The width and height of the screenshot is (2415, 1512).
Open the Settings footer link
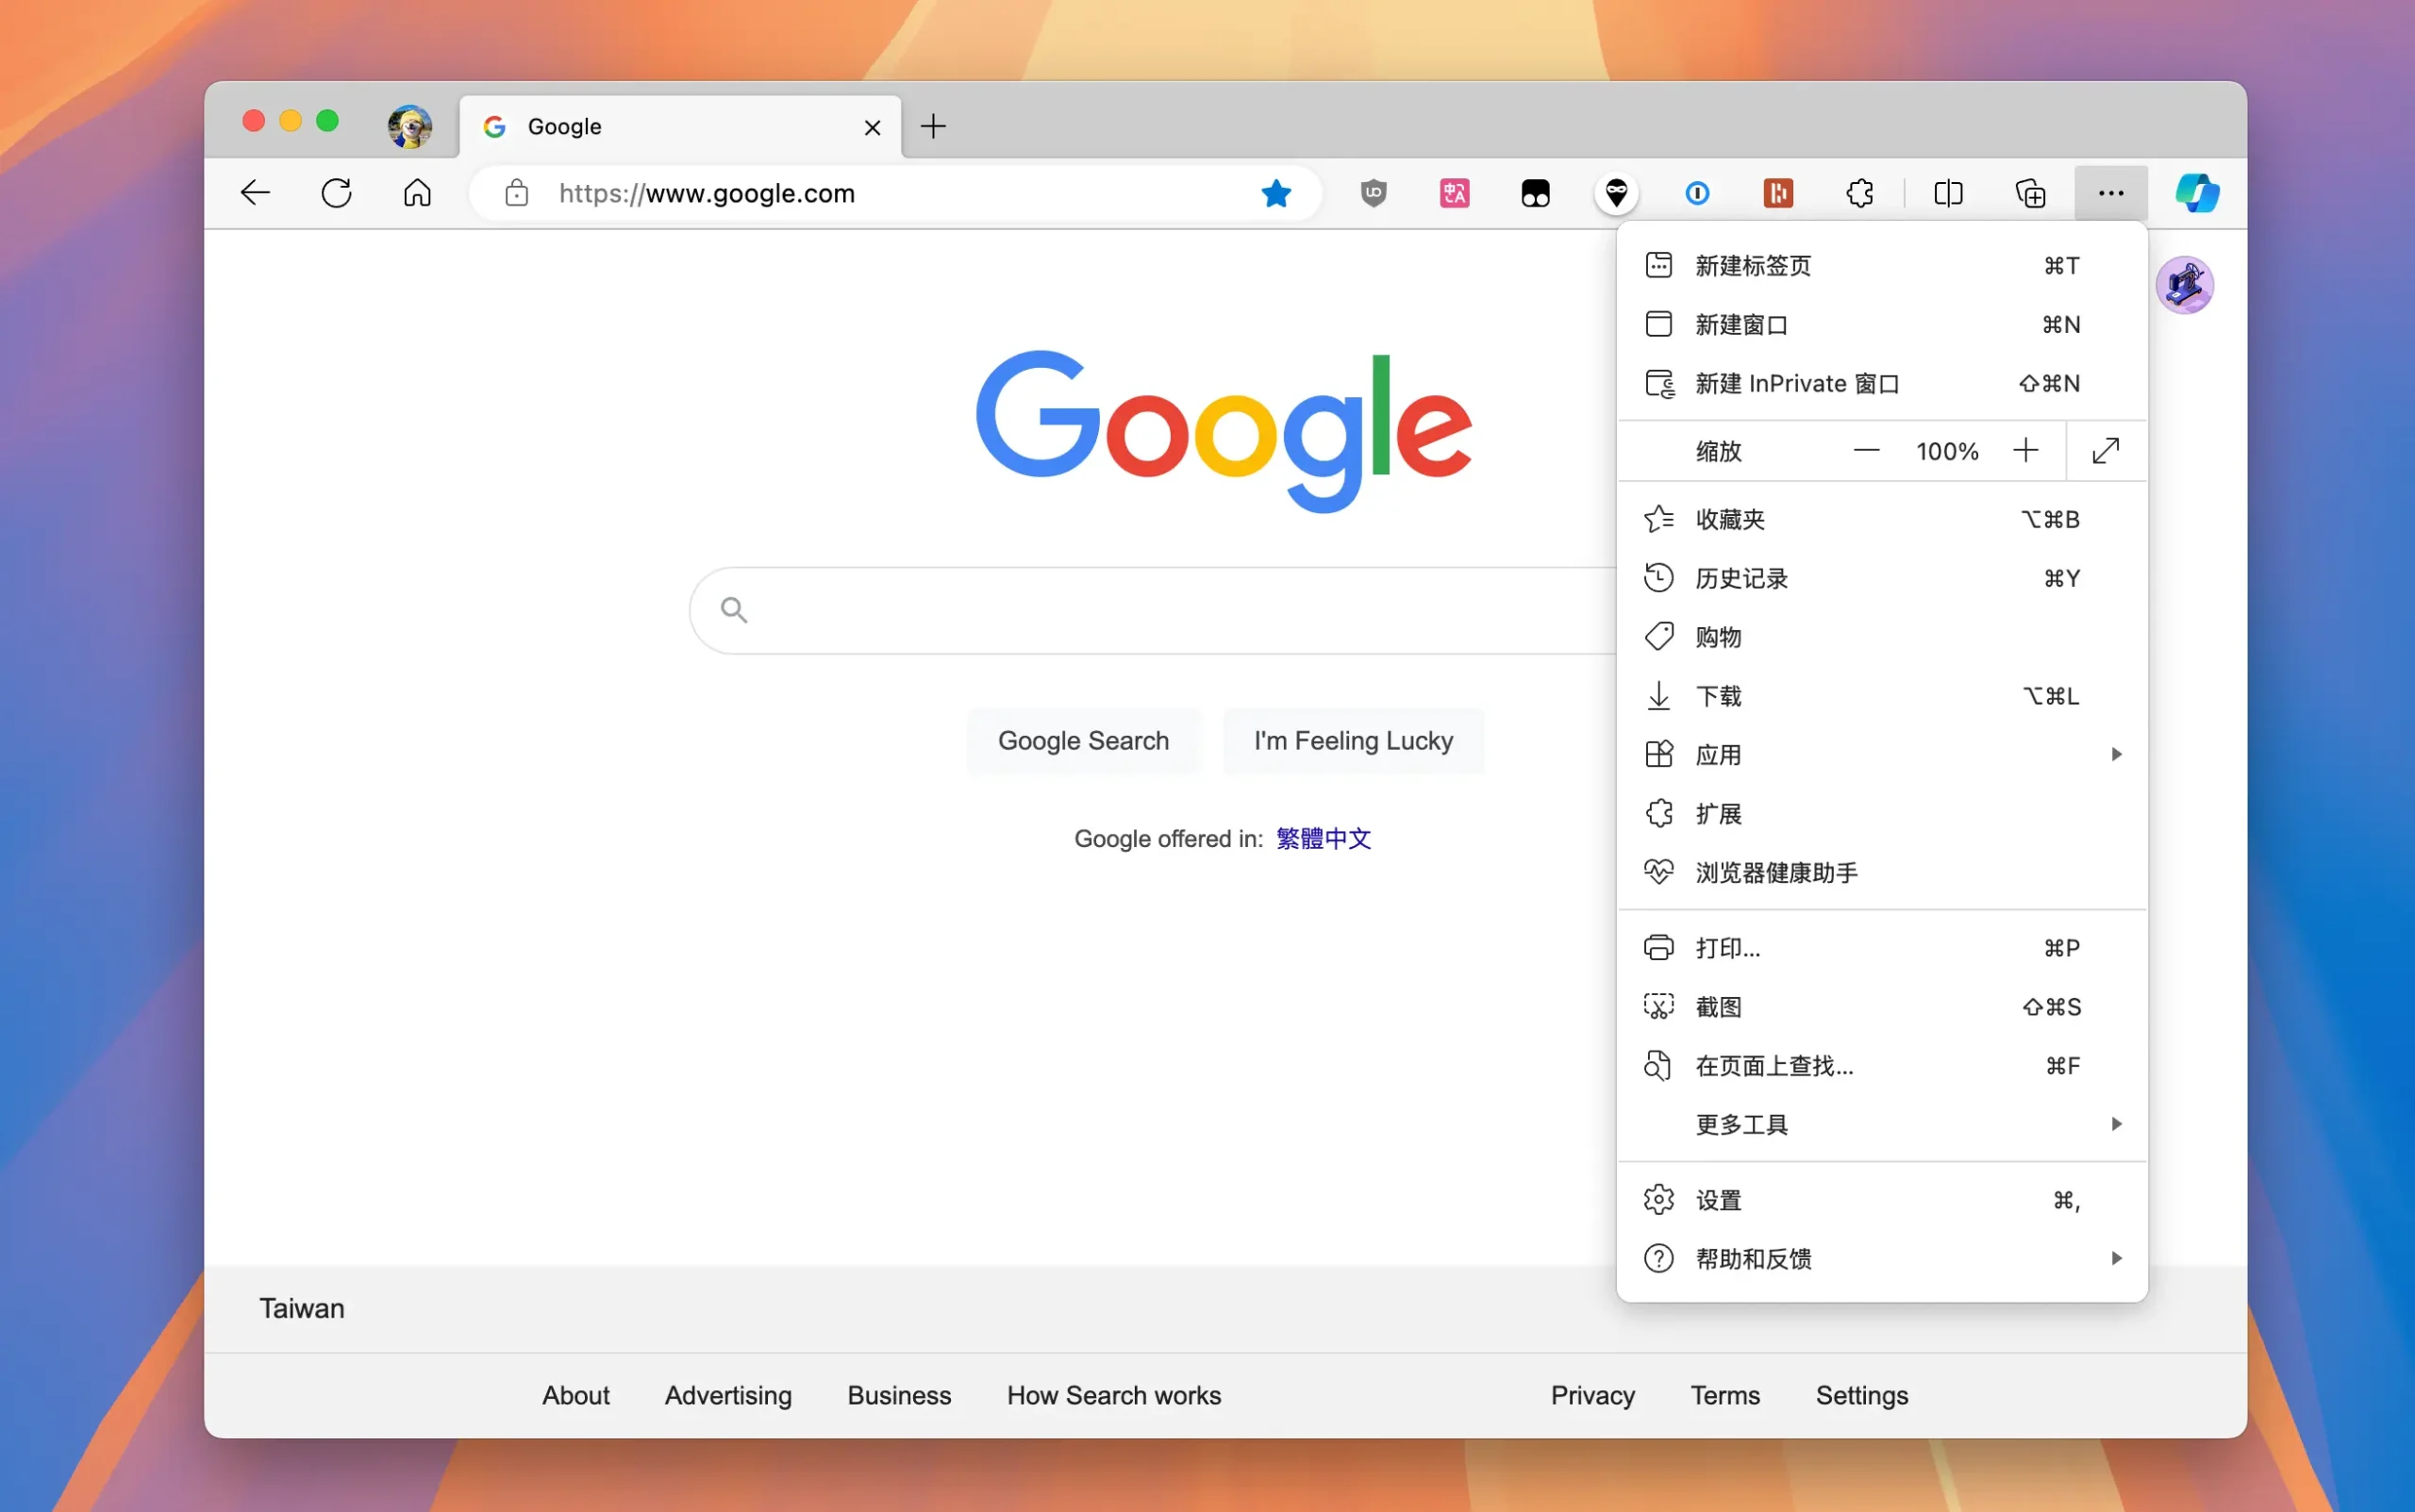pos(1862,1396)
